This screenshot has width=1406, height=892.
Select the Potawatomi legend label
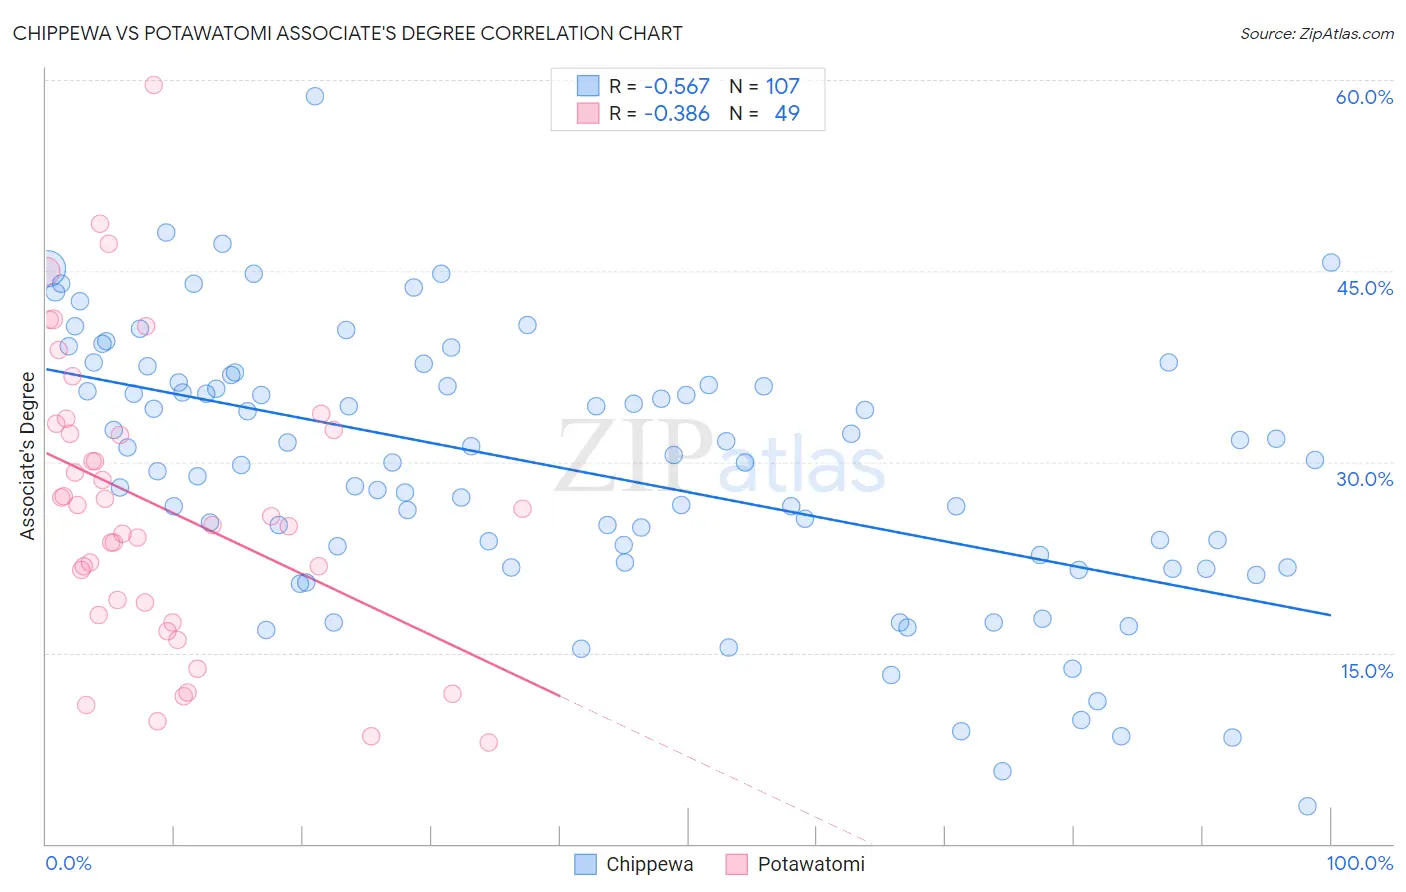pos(811,864)
